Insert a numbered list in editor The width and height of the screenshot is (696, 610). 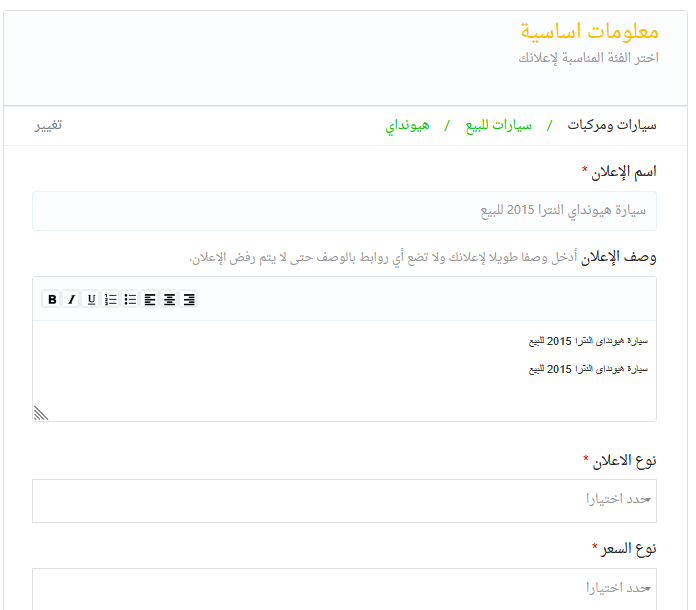click(111, 299)
